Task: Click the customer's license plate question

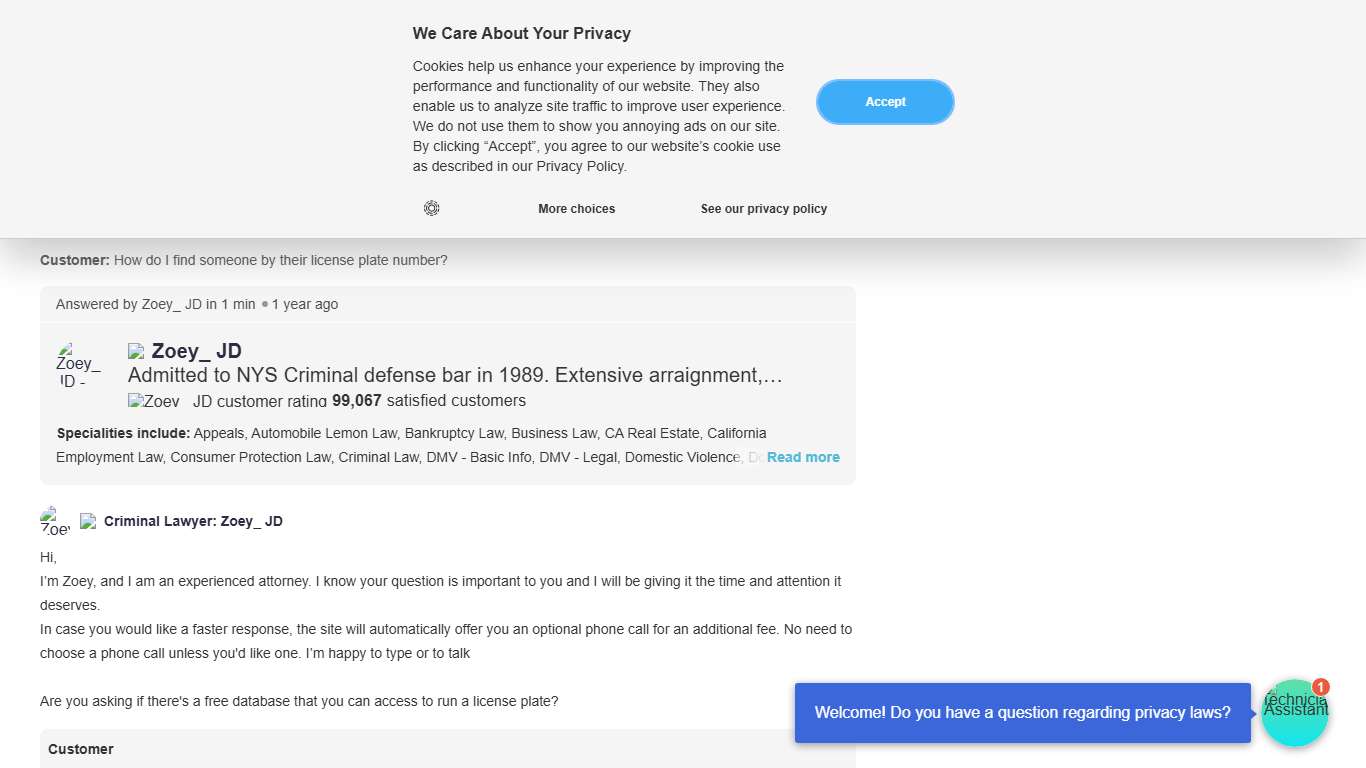Action: [x=280, y=260]
